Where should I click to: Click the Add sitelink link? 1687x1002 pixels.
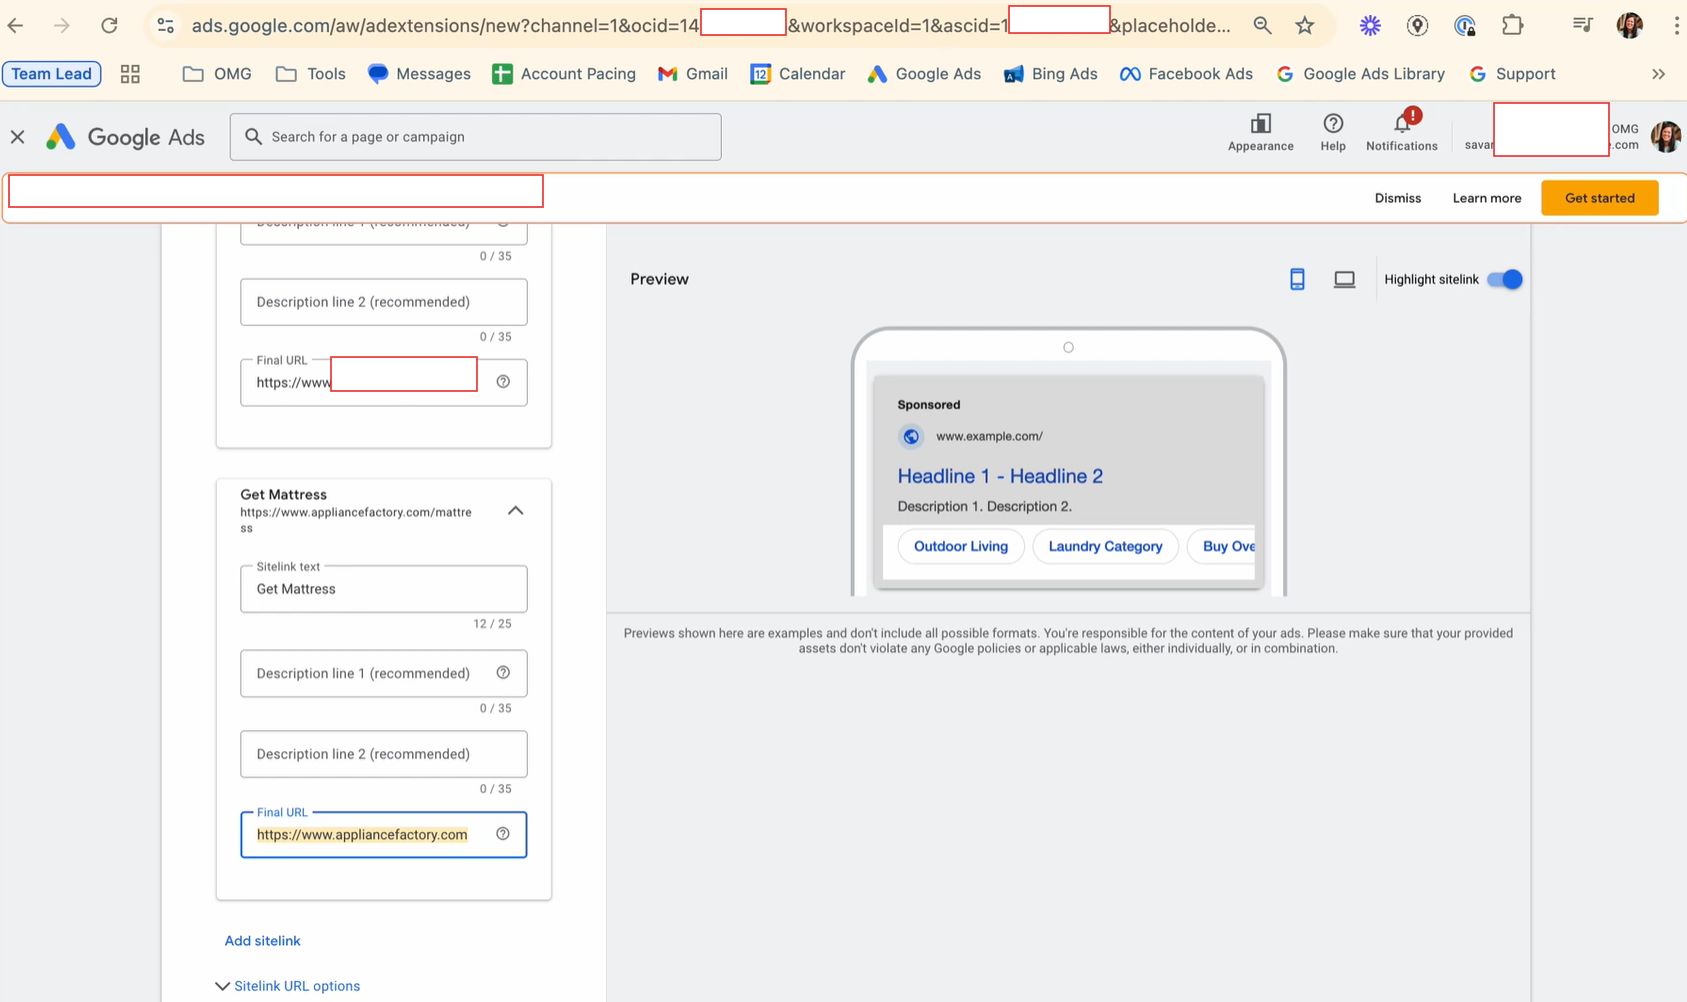[262, 940]
